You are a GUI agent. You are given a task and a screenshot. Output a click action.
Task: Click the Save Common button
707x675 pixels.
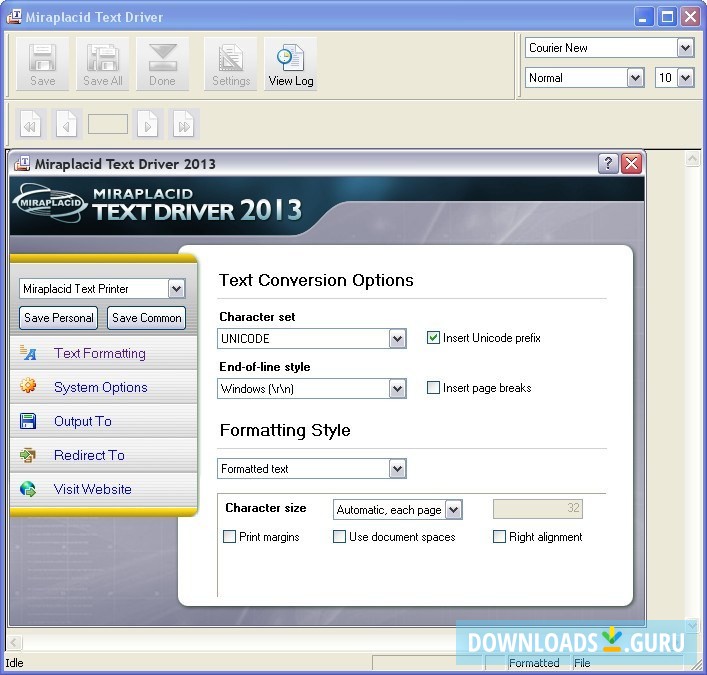(147, 318)
